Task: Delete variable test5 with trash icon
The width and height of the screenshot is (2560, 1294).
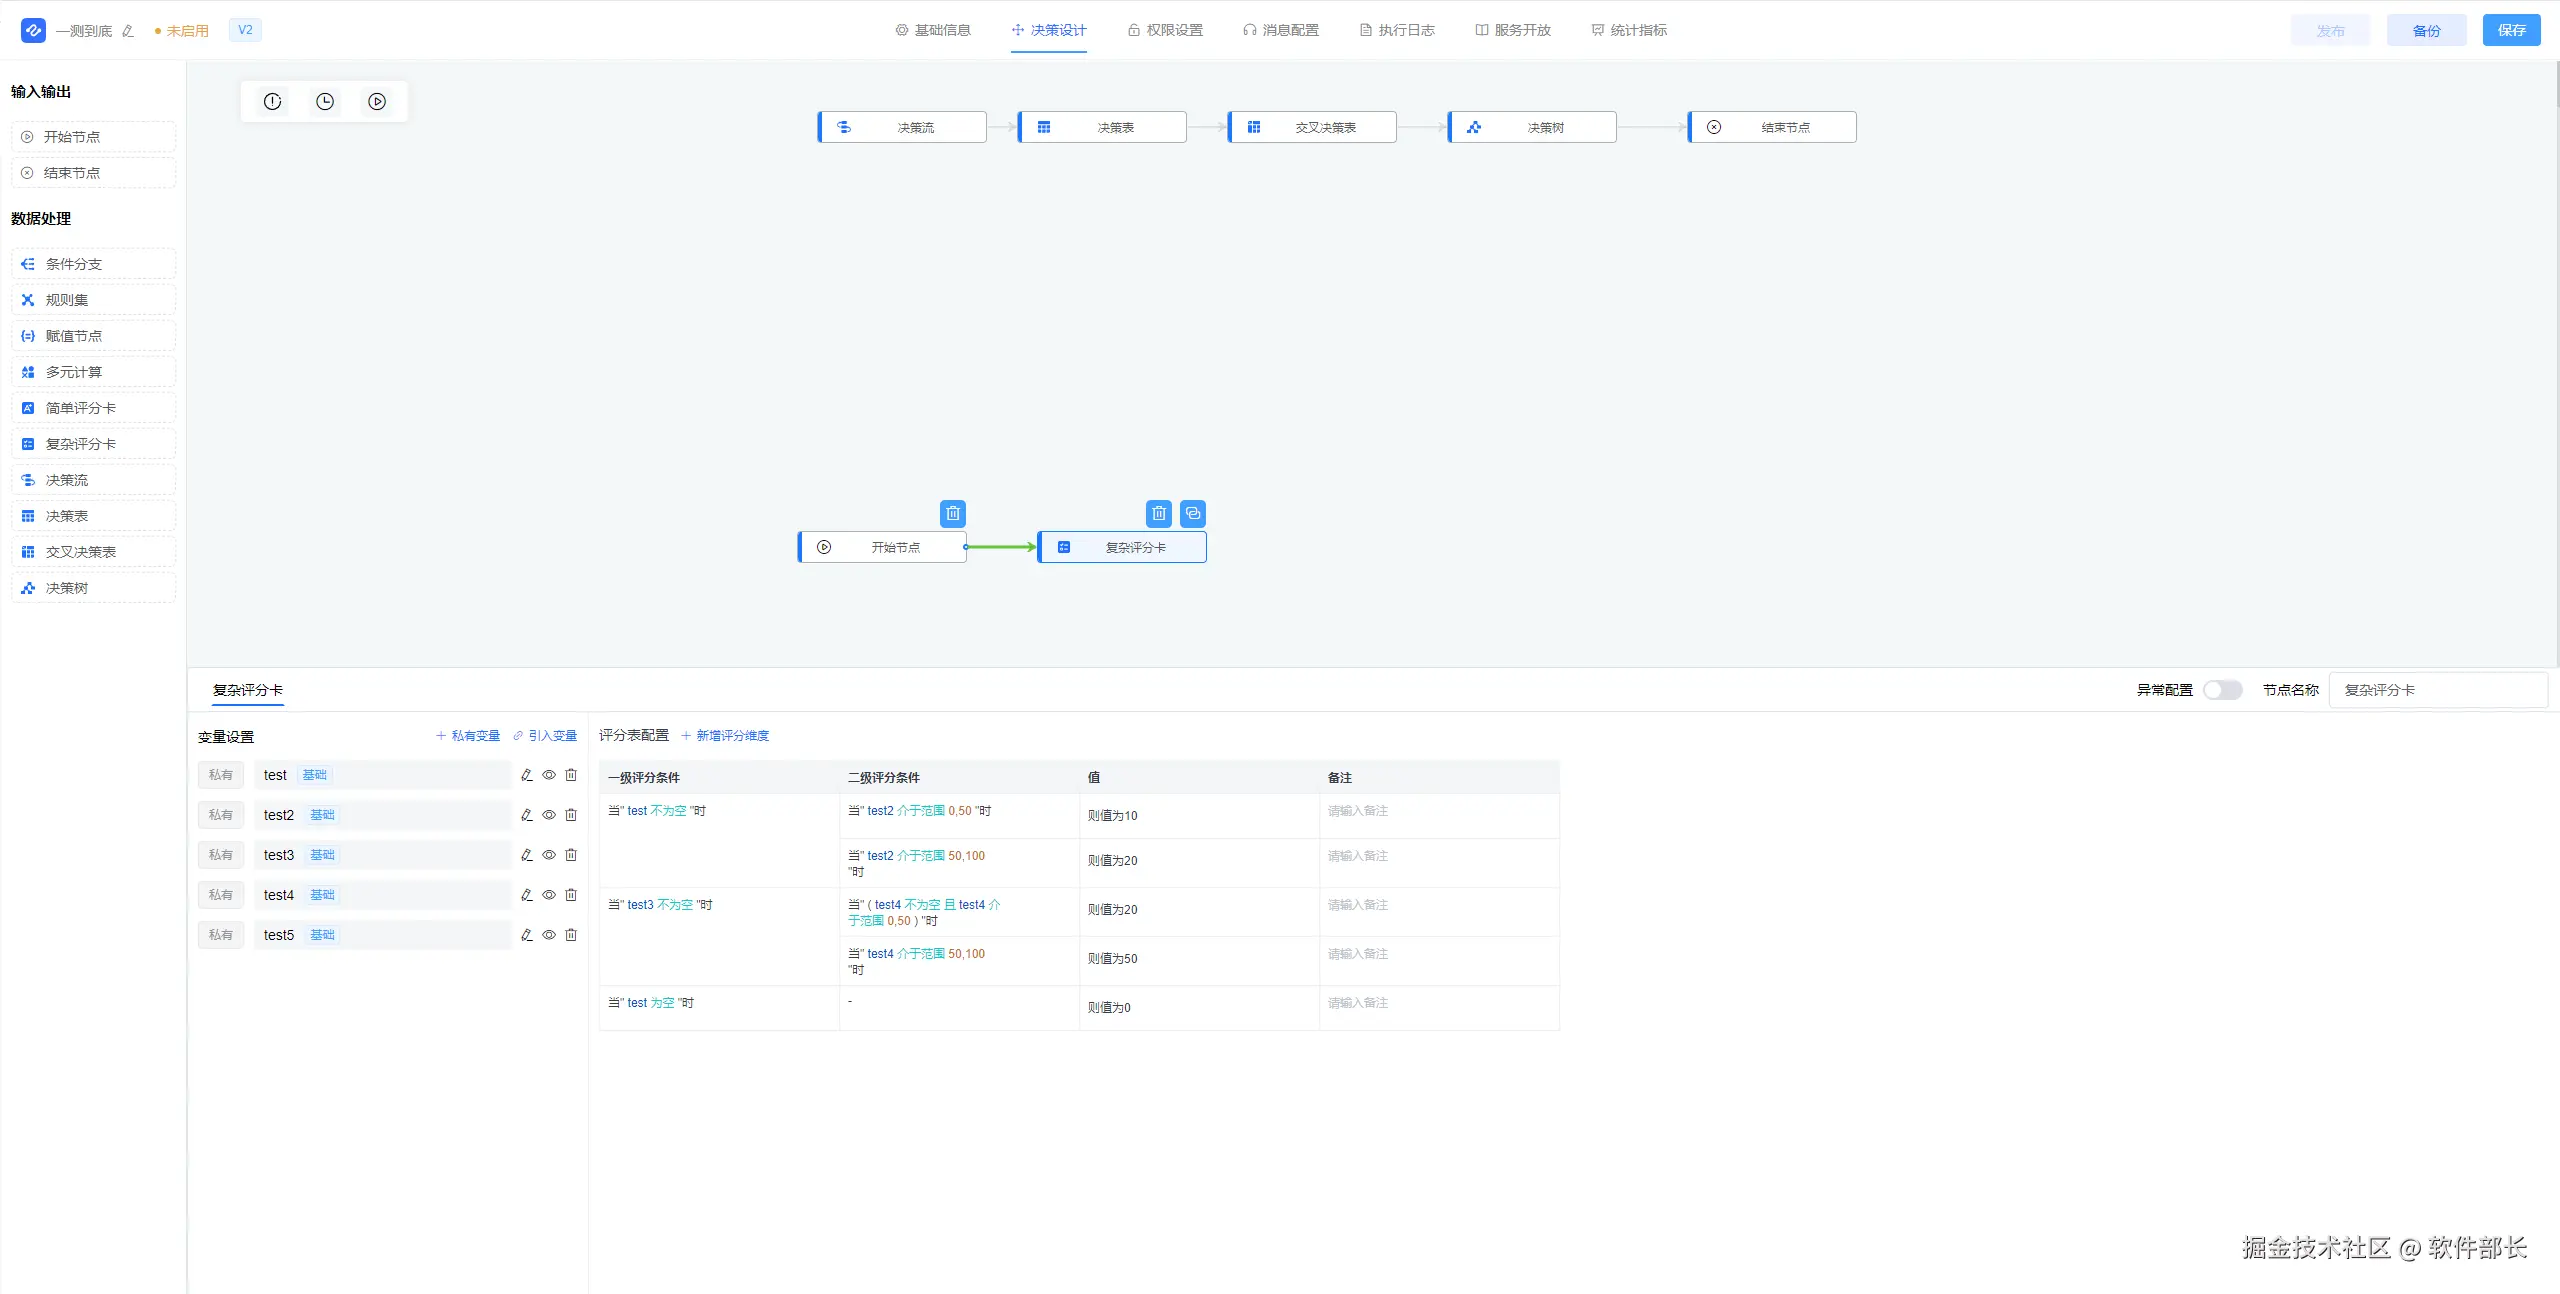Action: (x=571, y=935)
